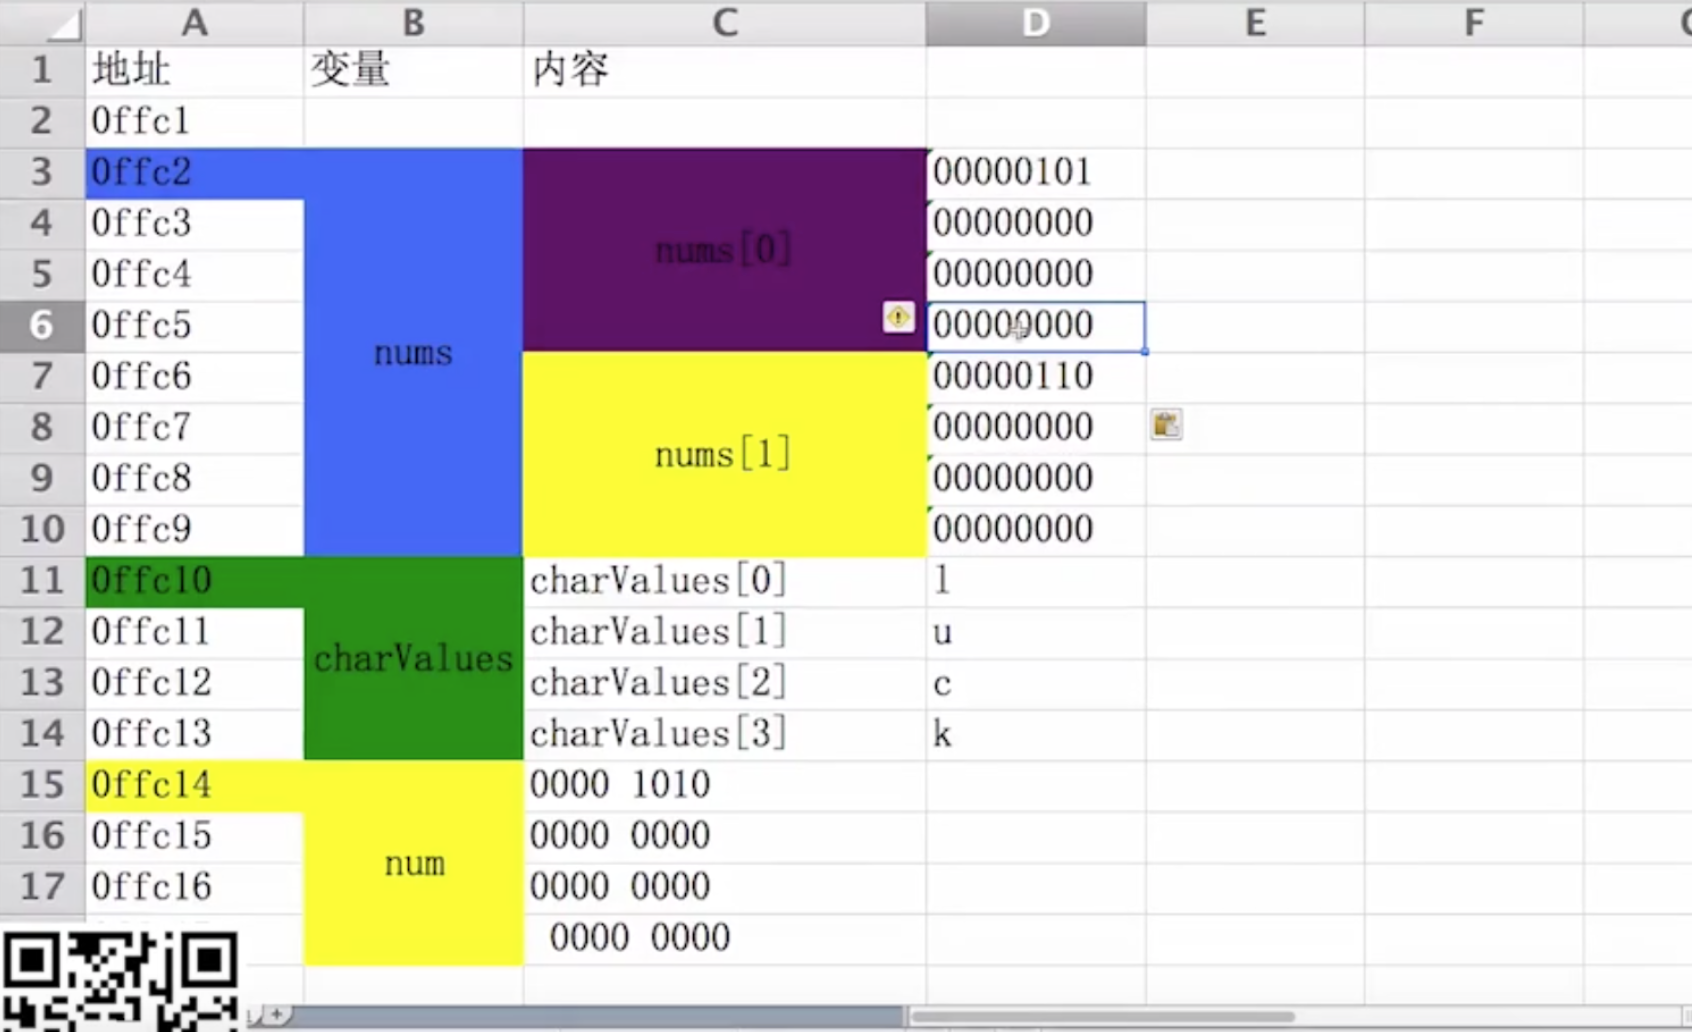This screenshot has width=1692, height=1032.
Task: Click the add sheet plus button
Action: [x=277, y=1015]
